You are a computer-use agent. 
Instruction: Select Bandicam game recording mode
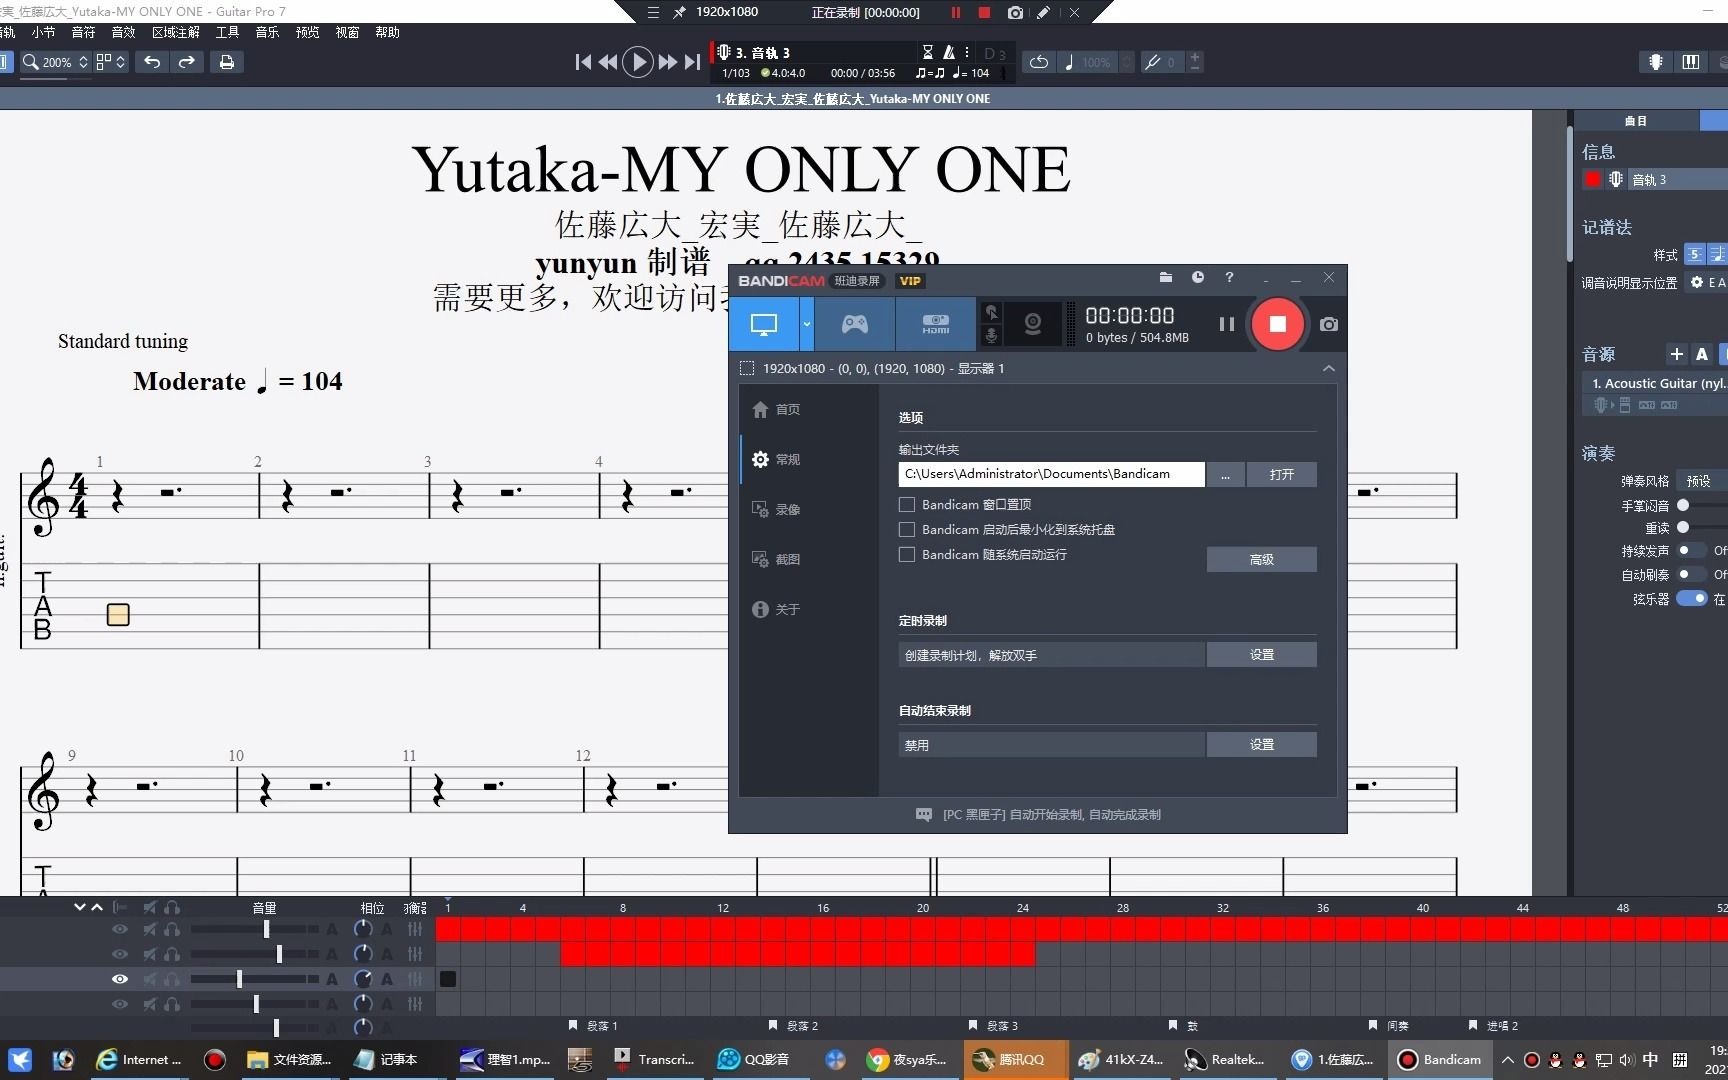tap(855, 324)
